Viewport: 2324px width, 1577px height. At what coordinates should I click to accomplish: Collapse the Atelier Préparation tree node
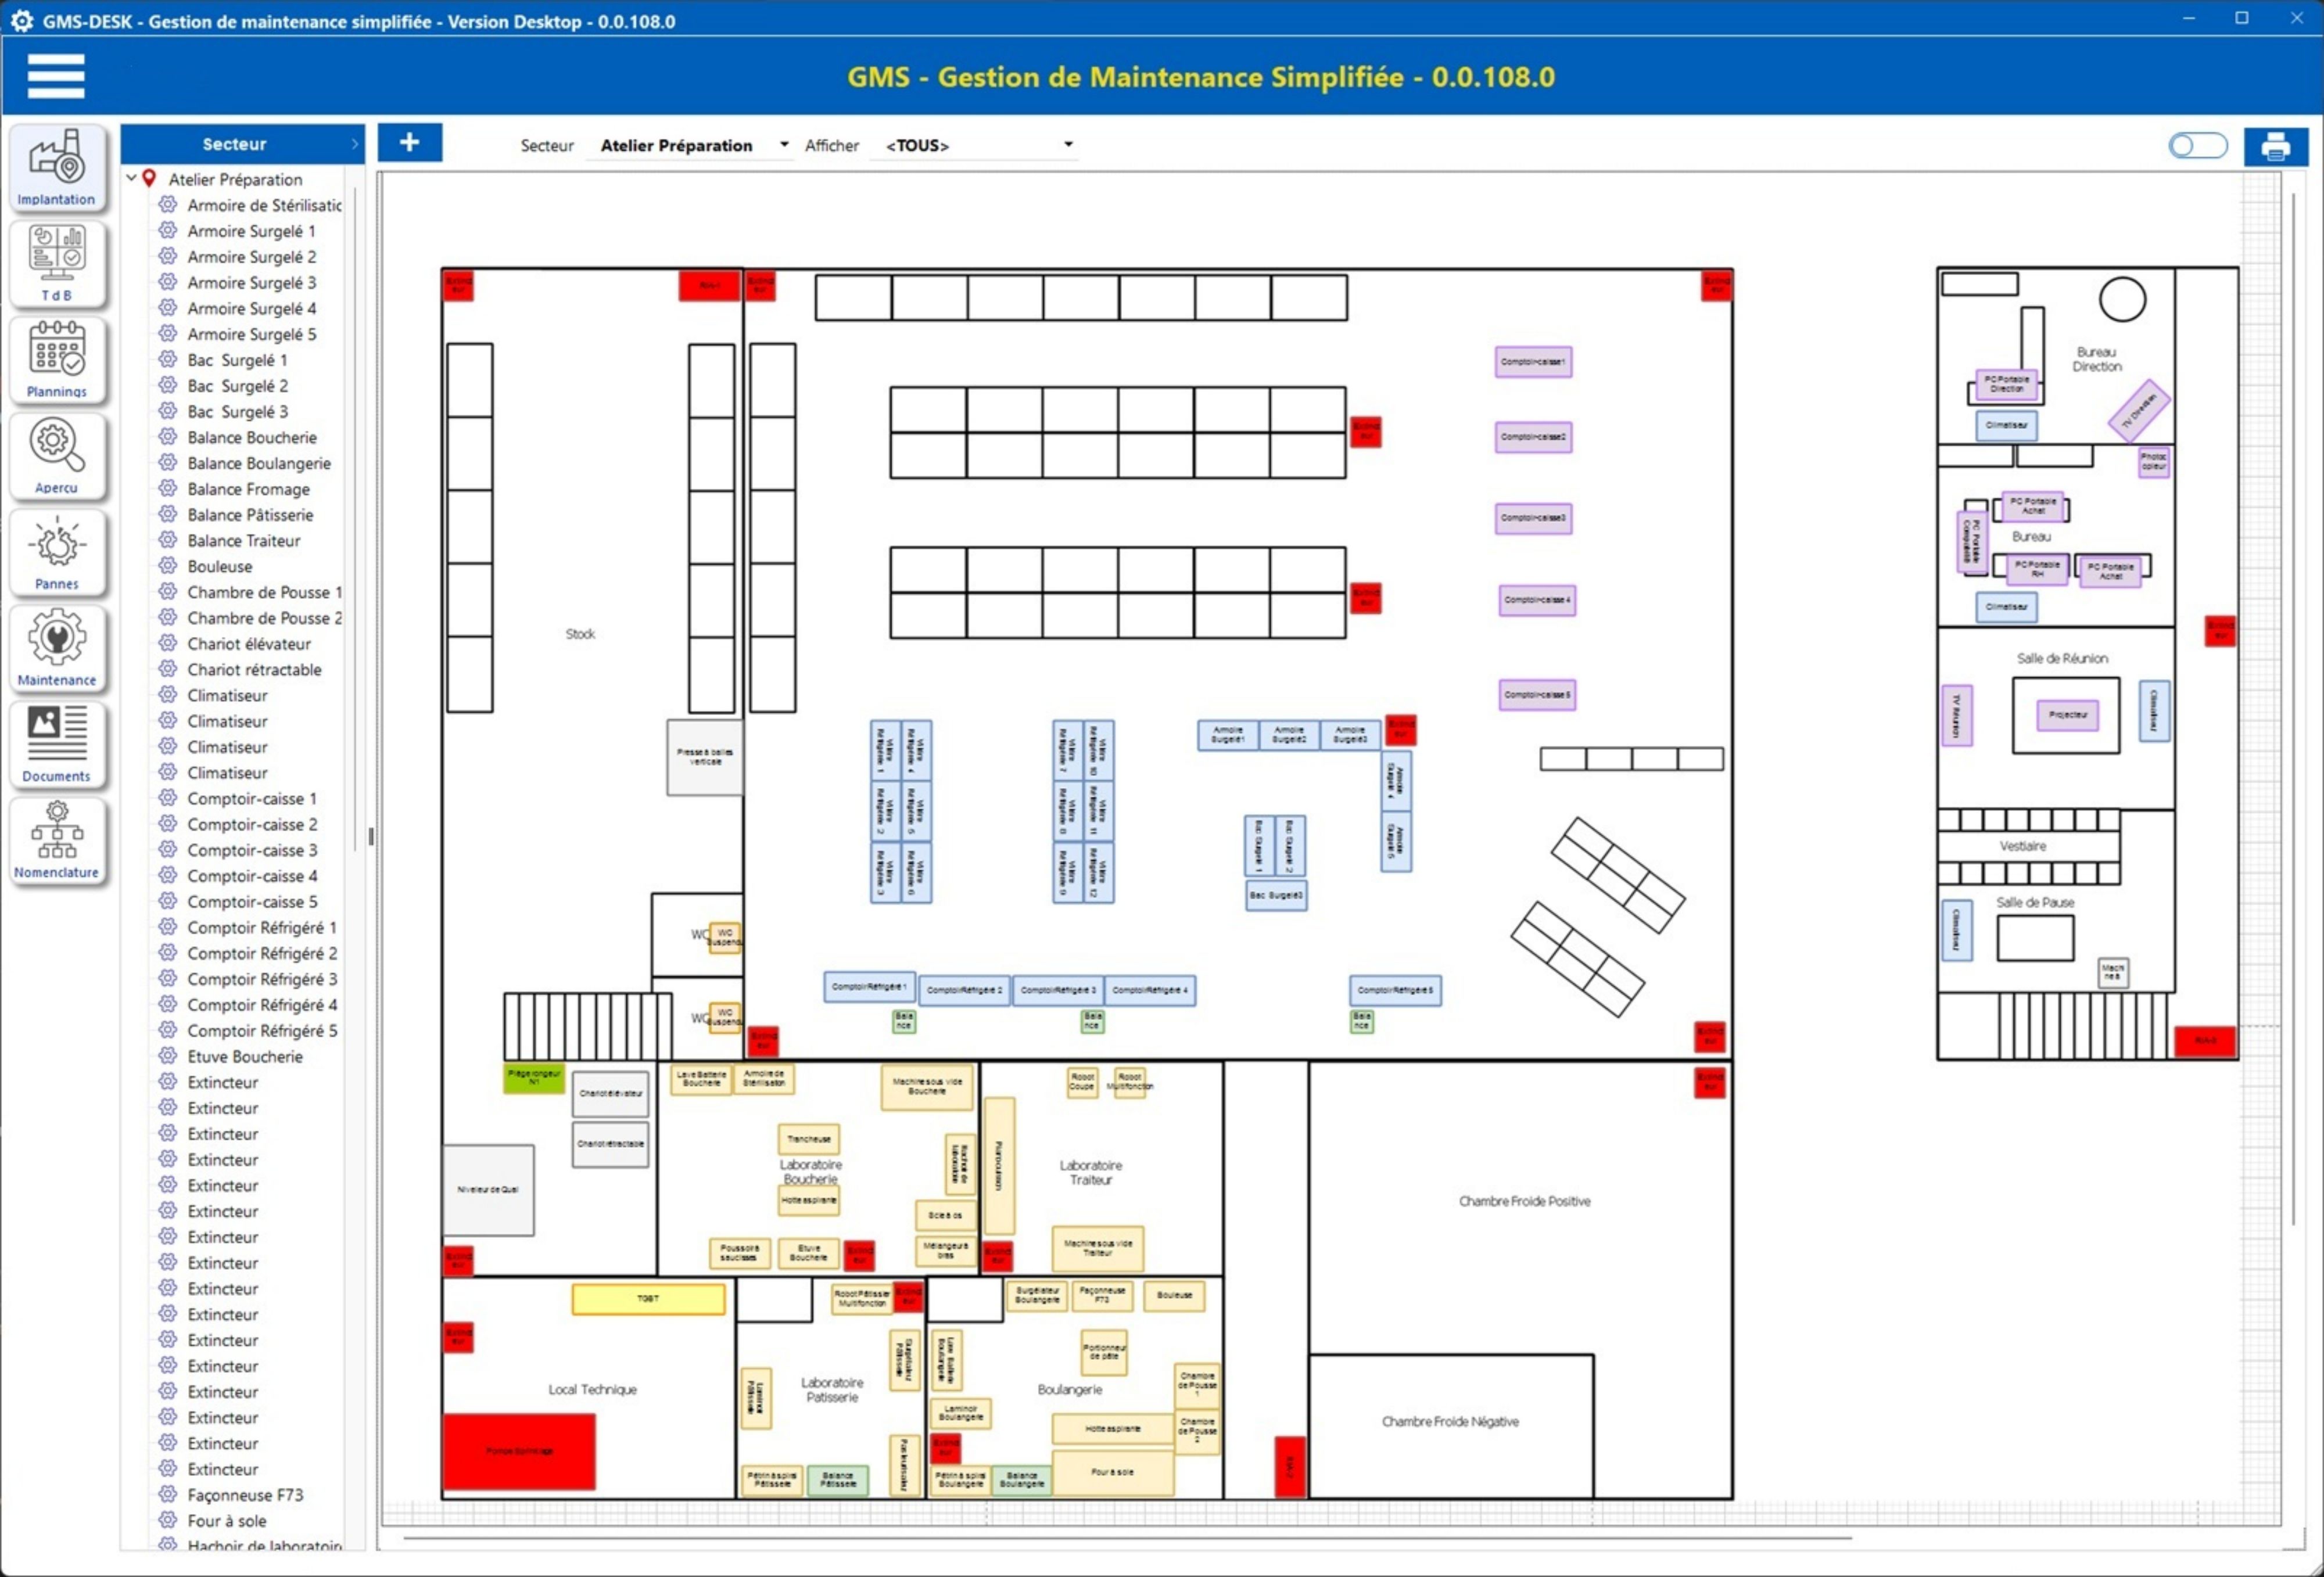coord(131,178)
